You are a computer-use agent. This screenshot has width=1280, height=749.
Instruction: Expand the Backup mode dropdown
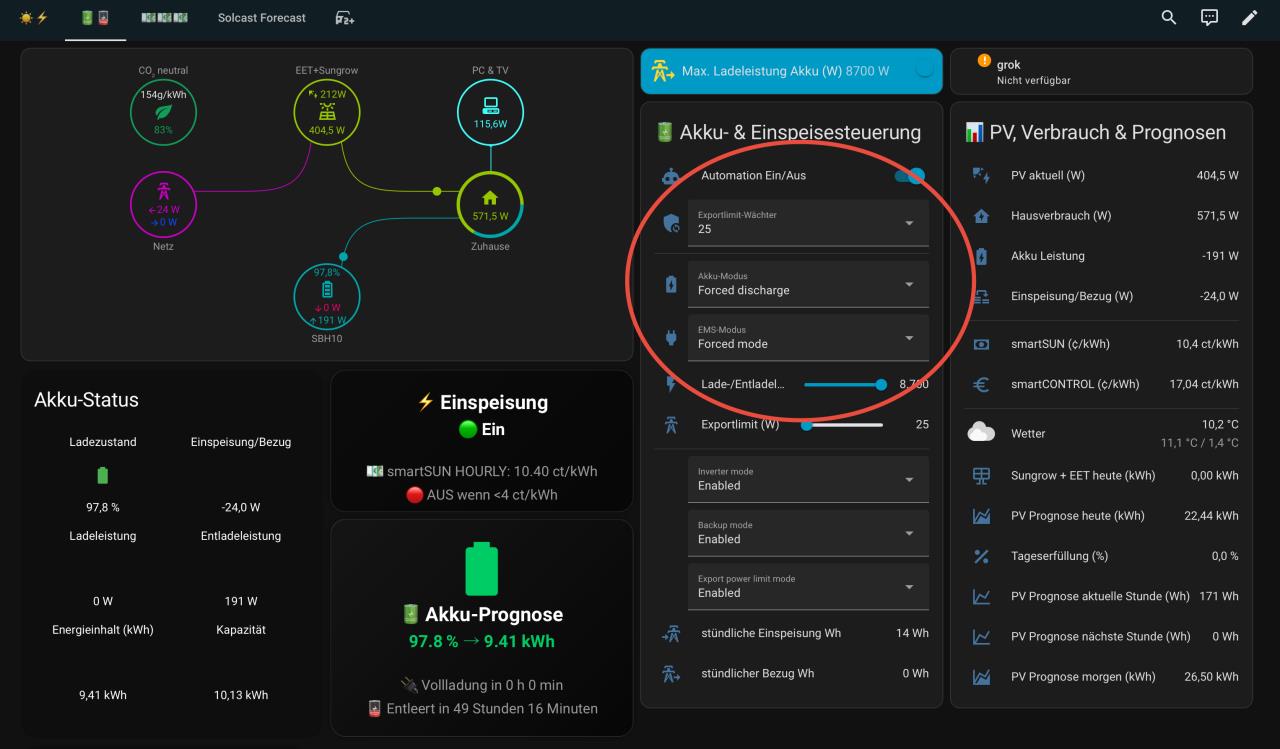[x=807, y=533]
